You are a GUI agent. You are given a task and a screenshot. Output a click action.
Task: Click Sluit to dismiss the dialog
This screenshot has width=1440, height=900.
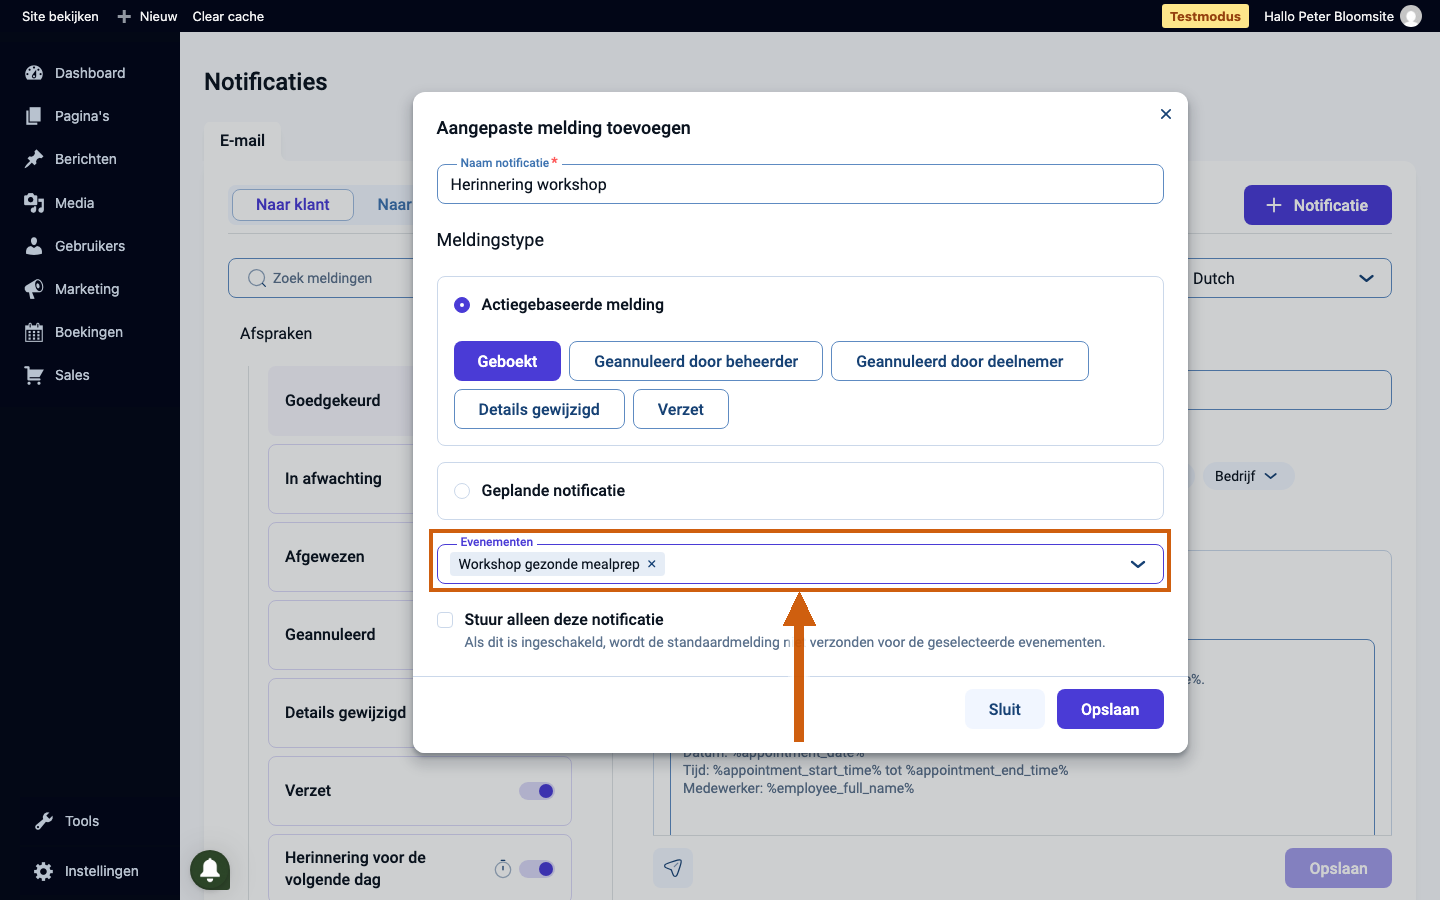1005,709
